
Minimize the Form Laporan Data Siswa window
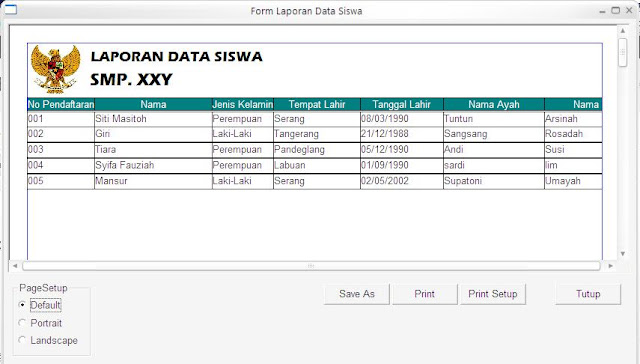(602, 11)
